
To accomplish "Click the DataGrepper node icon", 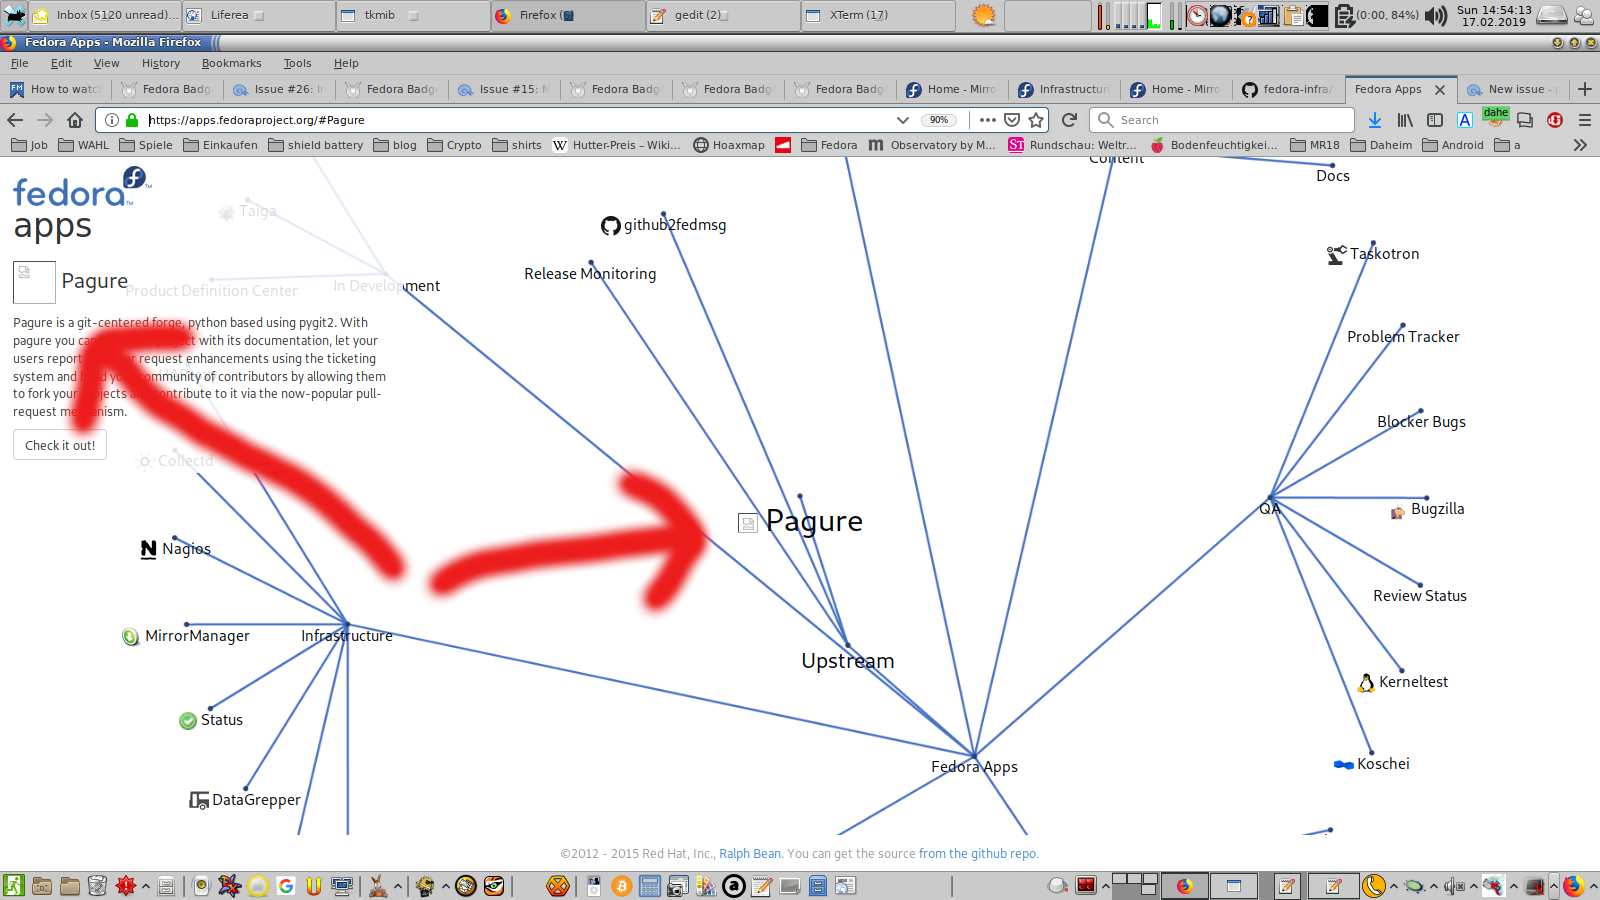I will (x=199, y=800).
